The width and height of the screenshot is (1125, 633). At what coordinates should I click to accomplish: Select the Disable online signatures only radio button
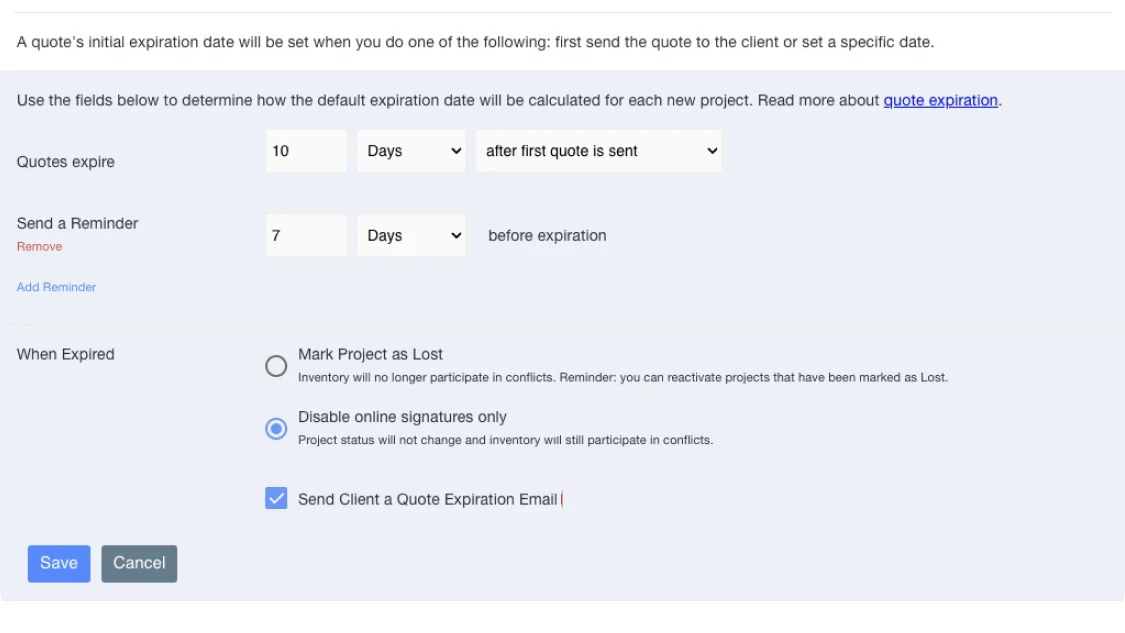point(276,429)
